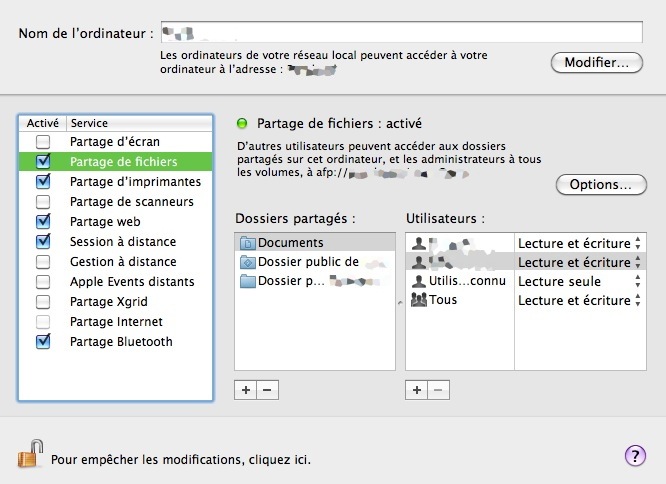Toggle the Partage de scanneurs checkbox

click(43, 202)
